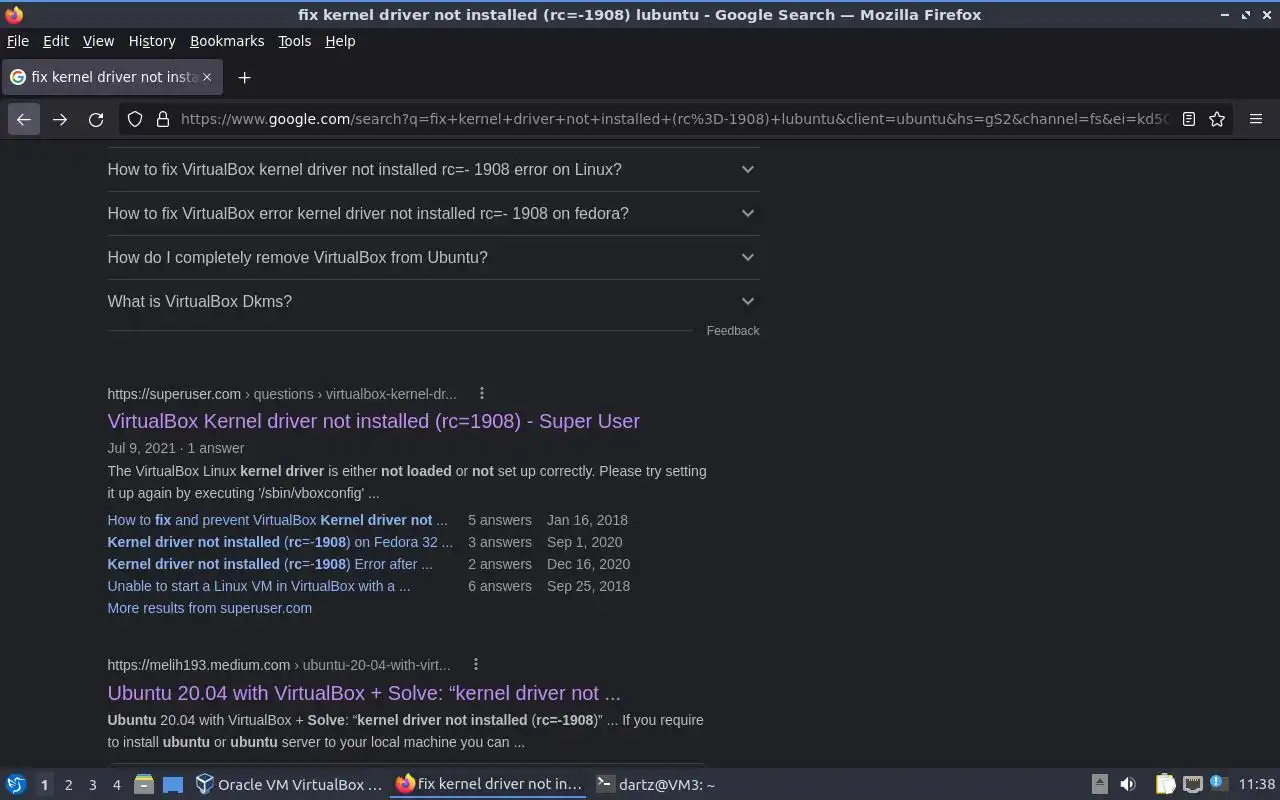Open 'Kernel driver not installed on Fedora 32' sublink
Image resolution: width=1280 pixels, height=800 pixels.
pyautogui.click(x=280, y=542)
